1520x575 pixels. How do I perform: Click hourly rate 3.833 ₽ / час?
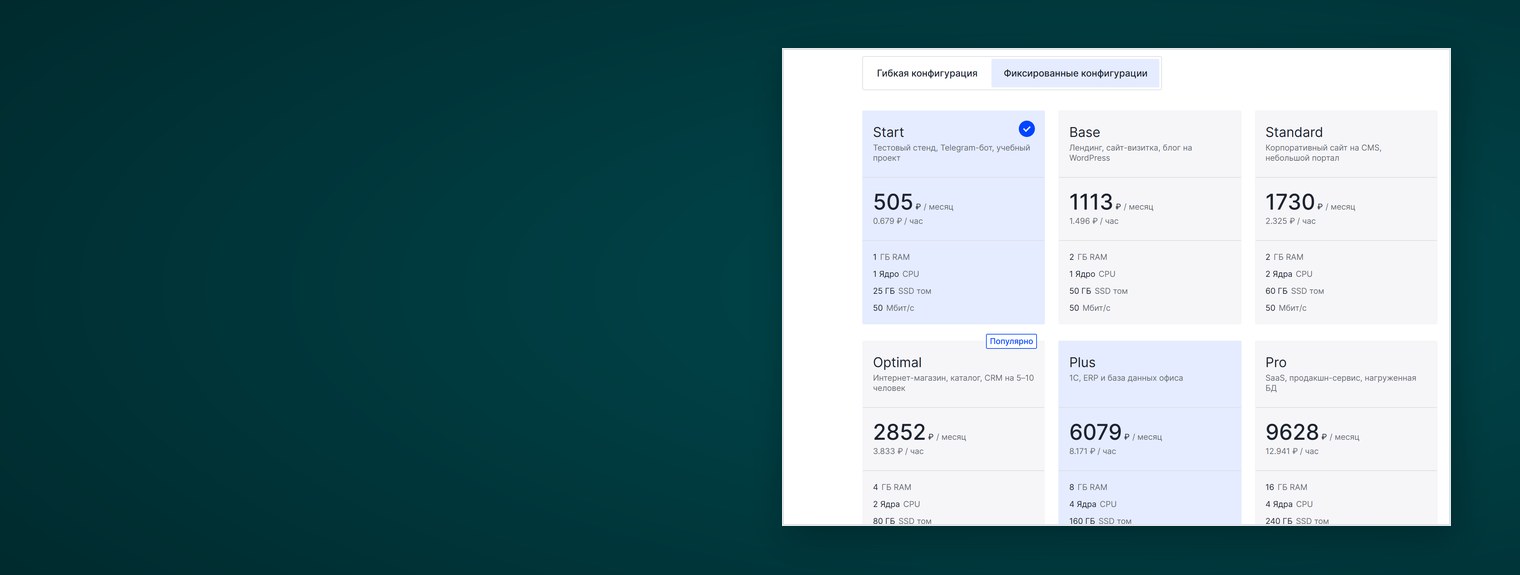[x=898, y=451]
